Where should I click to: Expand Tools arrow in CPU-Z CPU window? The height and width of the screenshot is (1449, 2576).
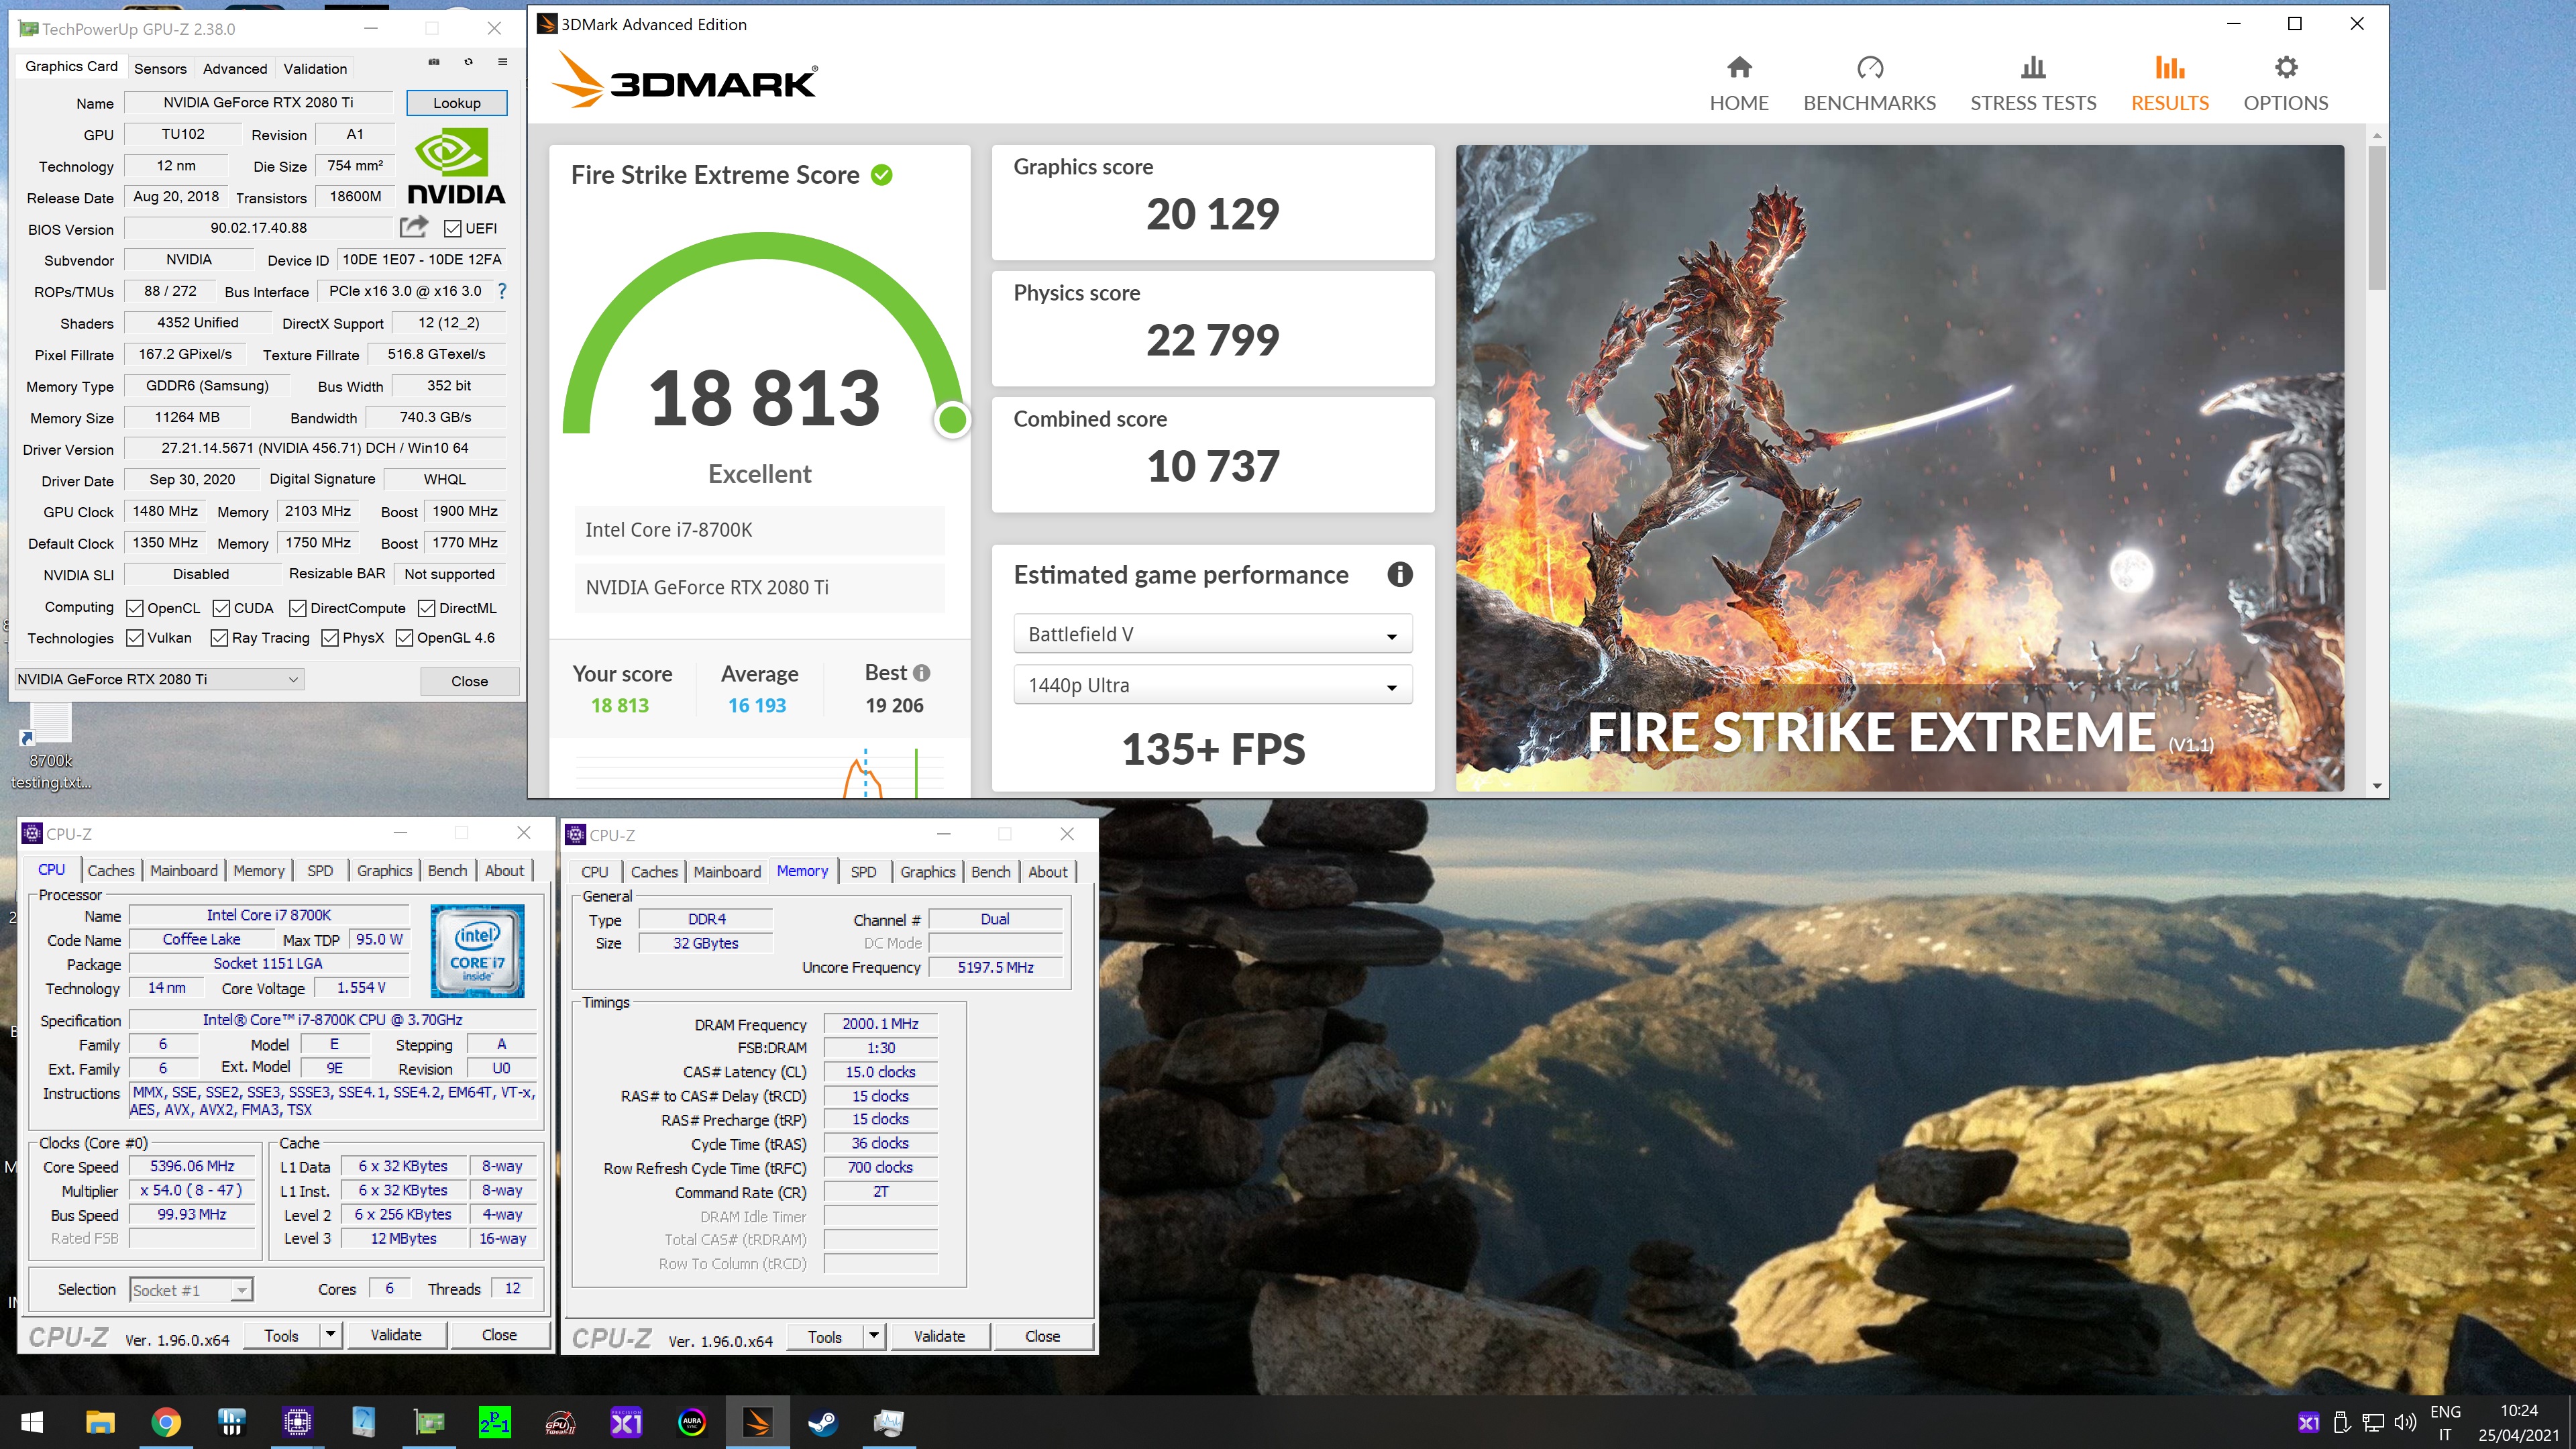[x=330, y=1335]
